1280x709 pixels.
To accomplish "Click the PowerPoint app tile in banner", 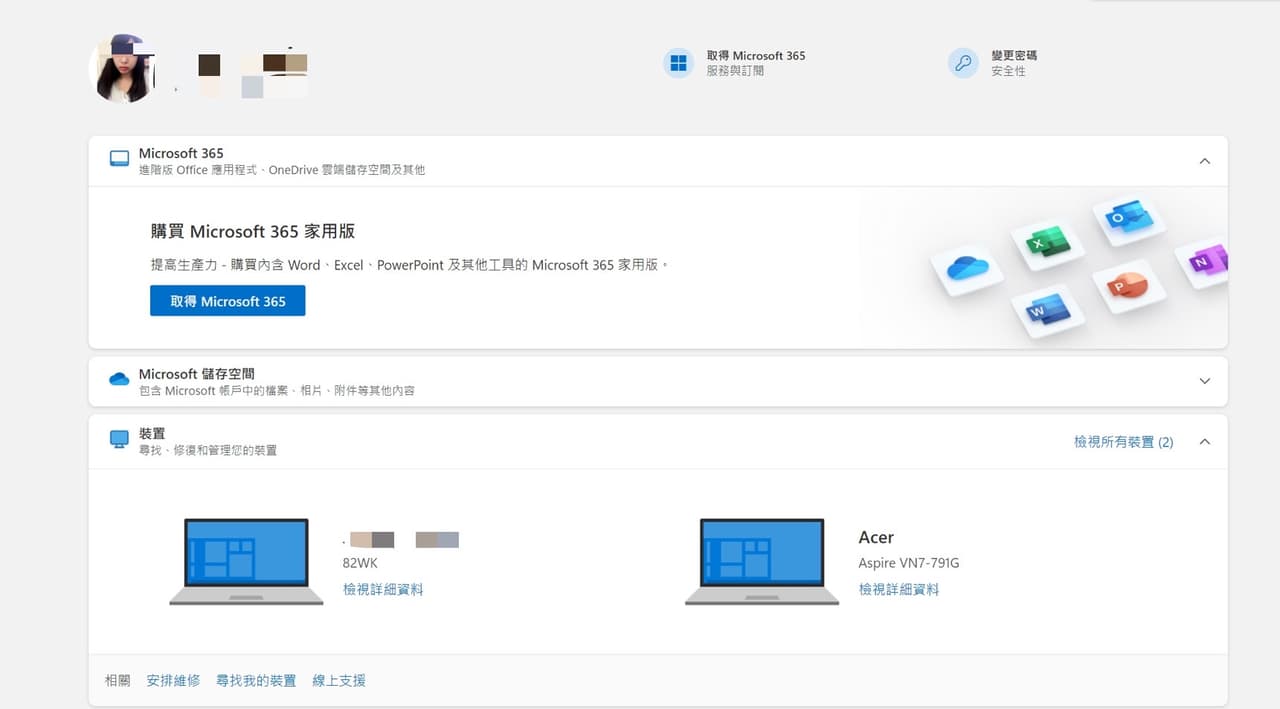I will 1130,286.
